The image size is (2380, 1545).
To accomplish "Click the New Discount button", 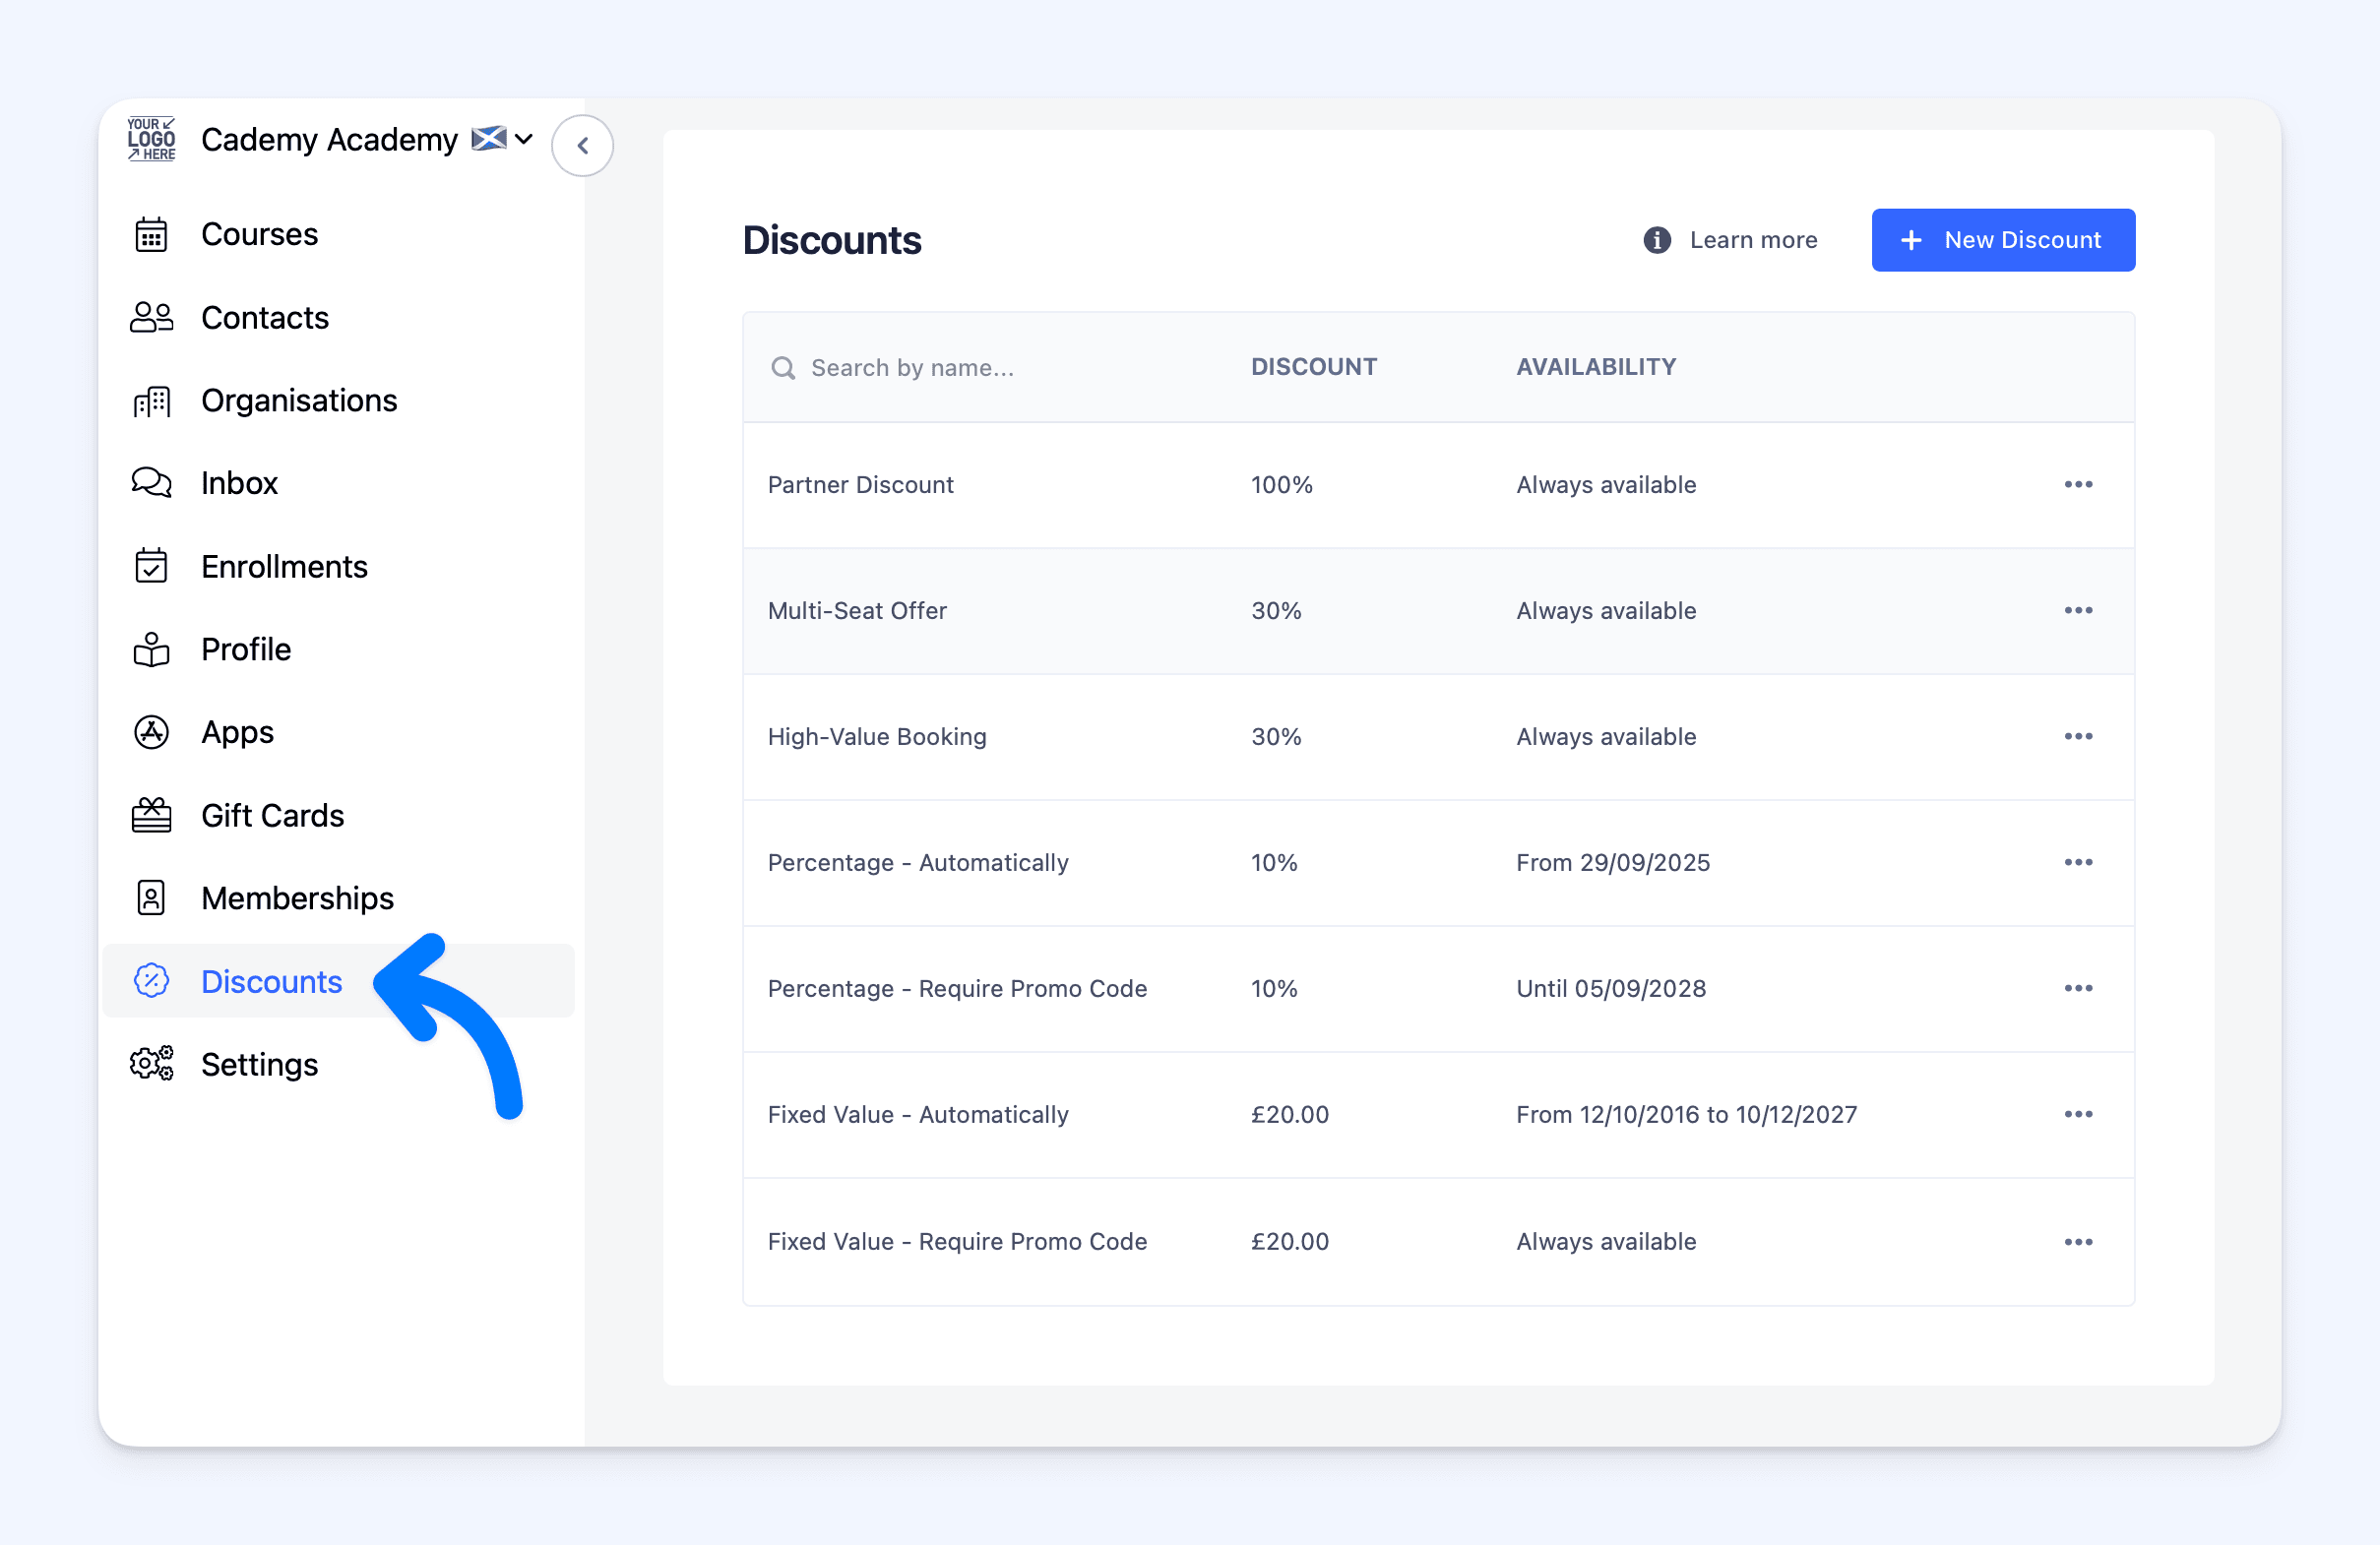I will coord(2002,240).
